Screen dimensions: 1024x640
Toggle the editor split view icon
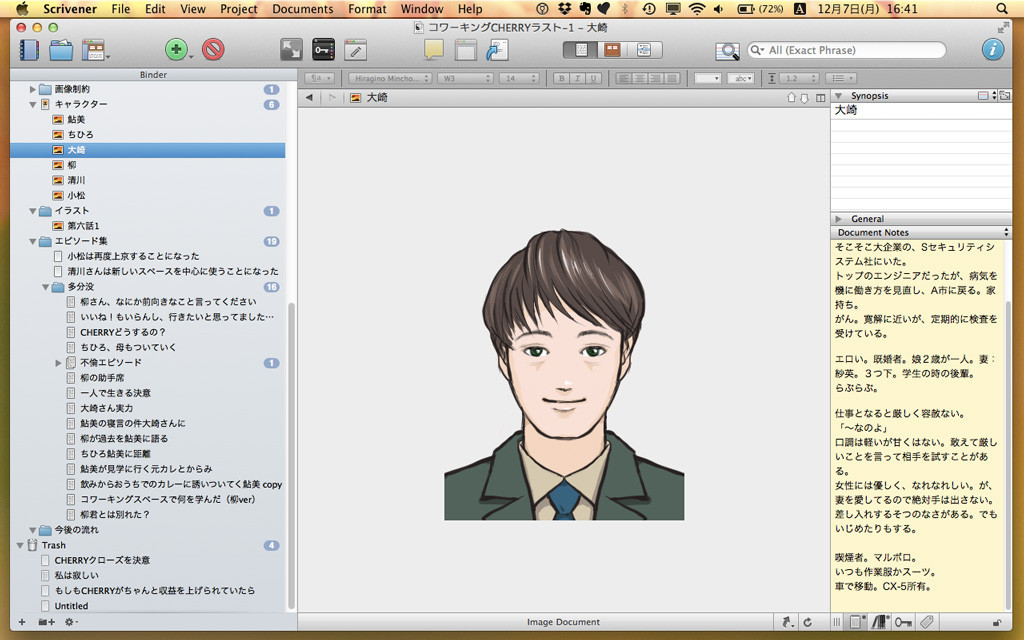pyautogui.click(x=820, y=97)
